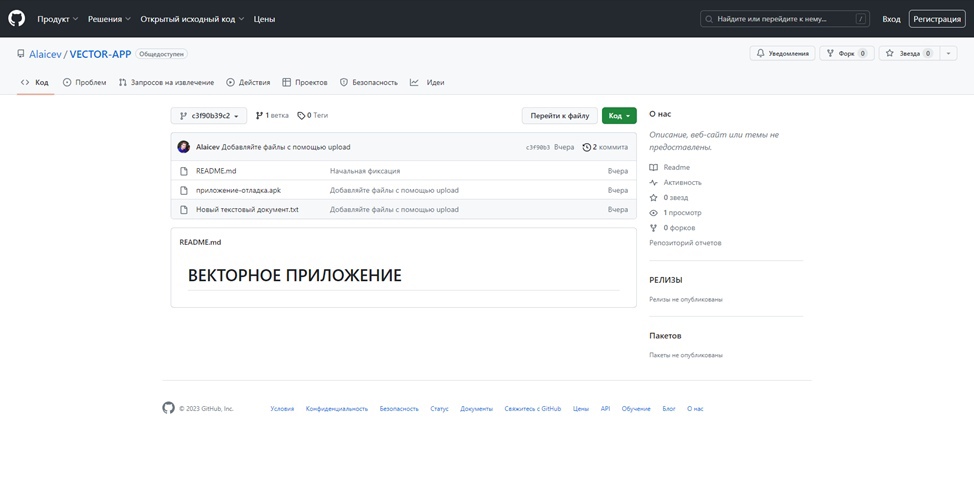The height and width of the screenshot is (502, 974).
Task: Click the Alaicev avatar in commit row
Action: pos(183,147)
